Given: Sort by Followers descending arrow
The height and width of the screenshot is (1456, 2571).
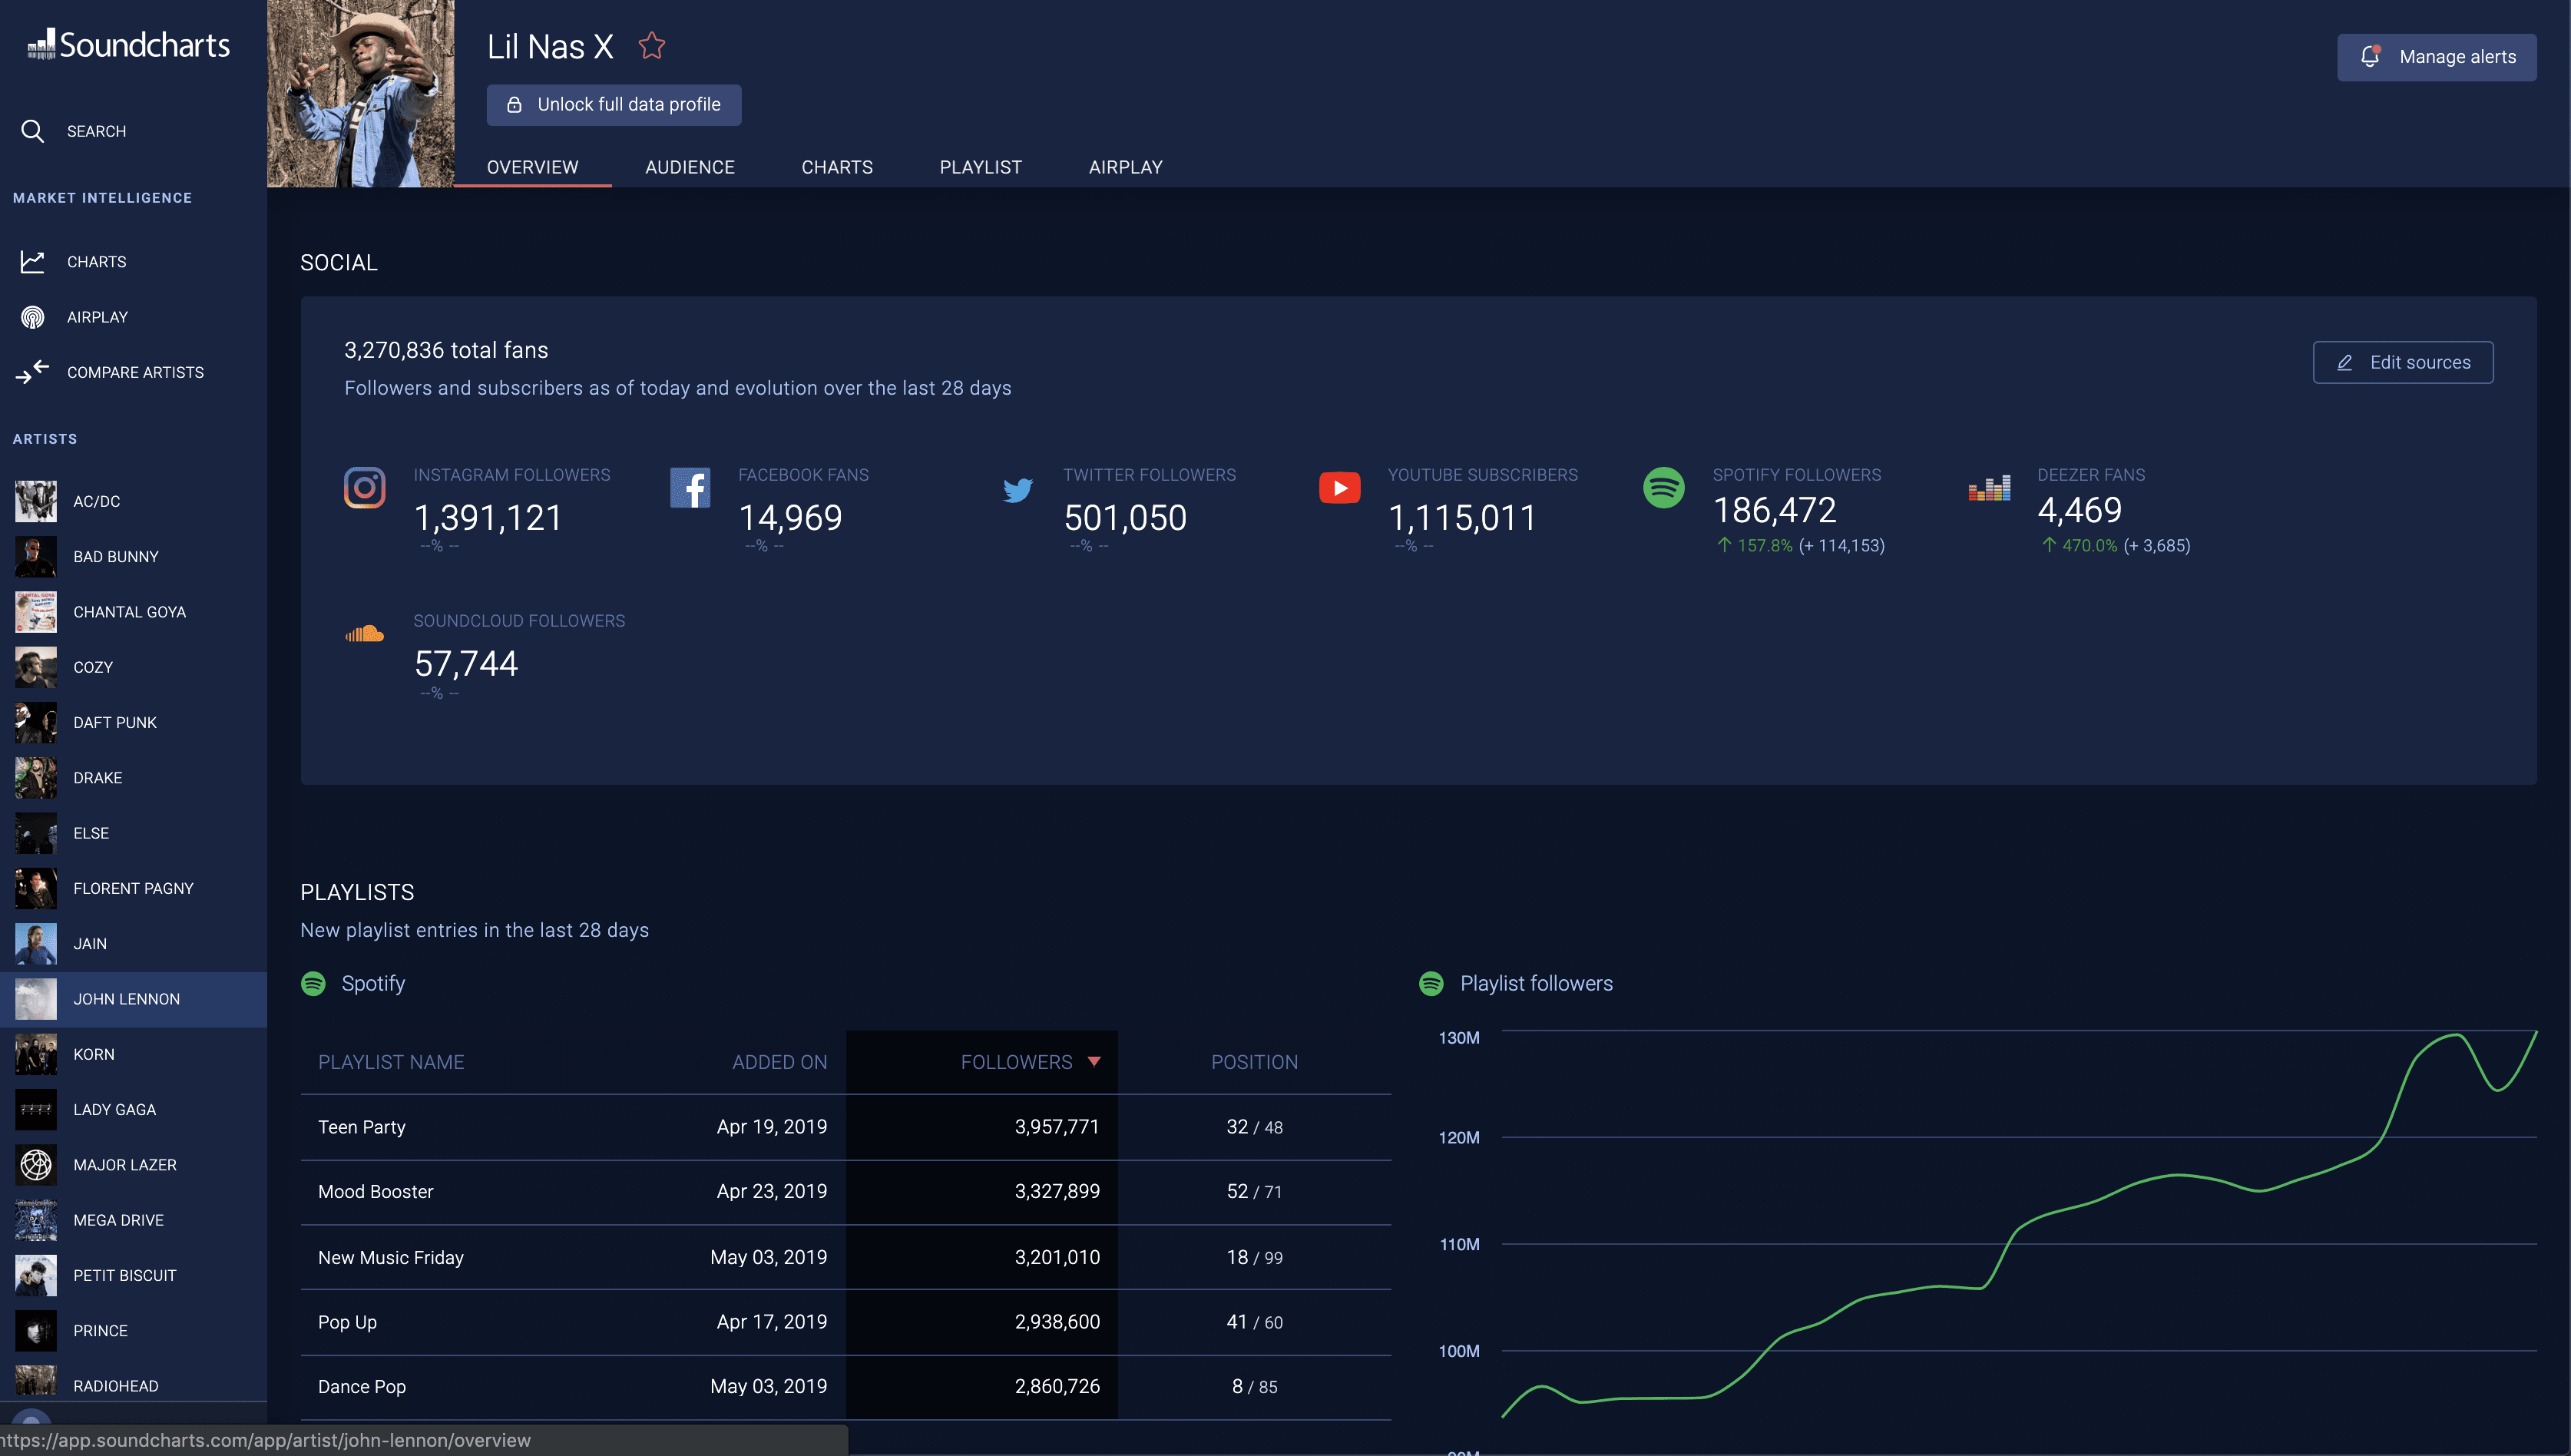Looking at the screenshot, I should (x=1094, y=1062).
